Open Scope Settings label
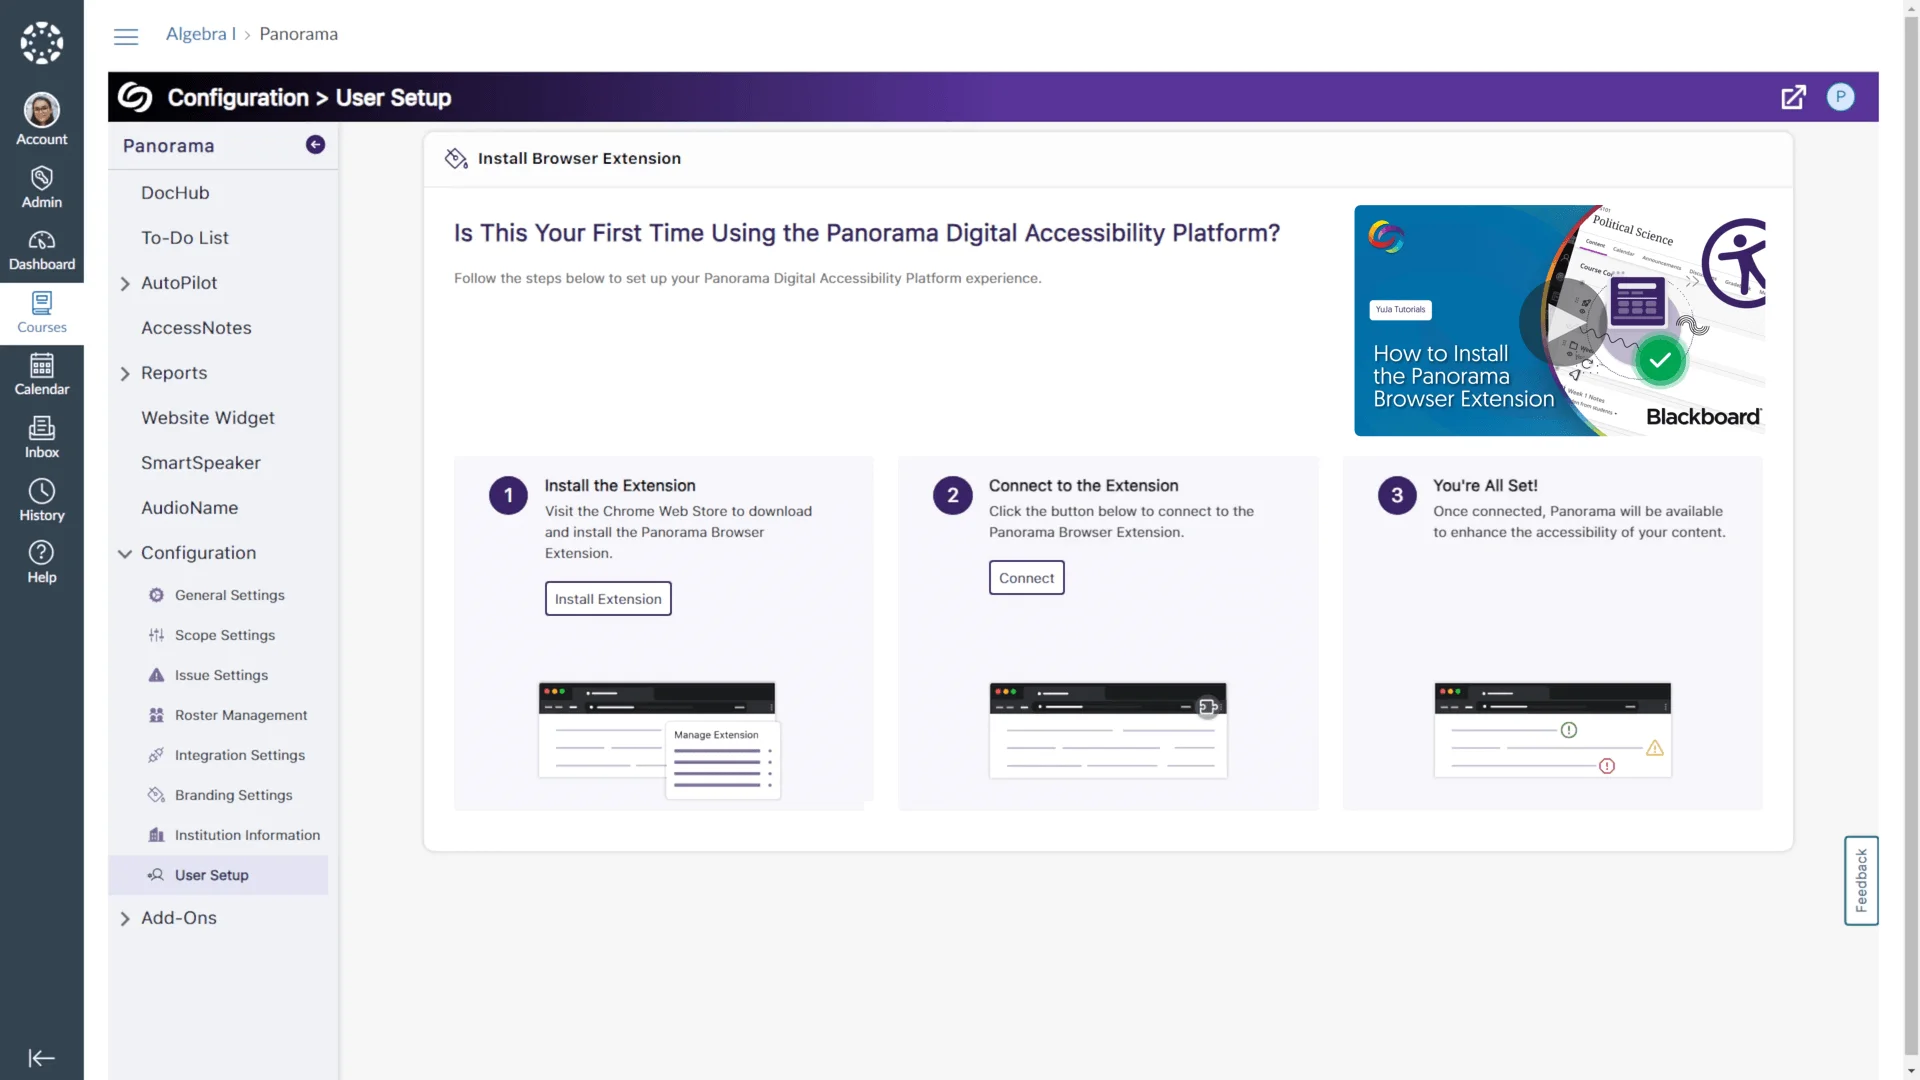 (225, 635)
